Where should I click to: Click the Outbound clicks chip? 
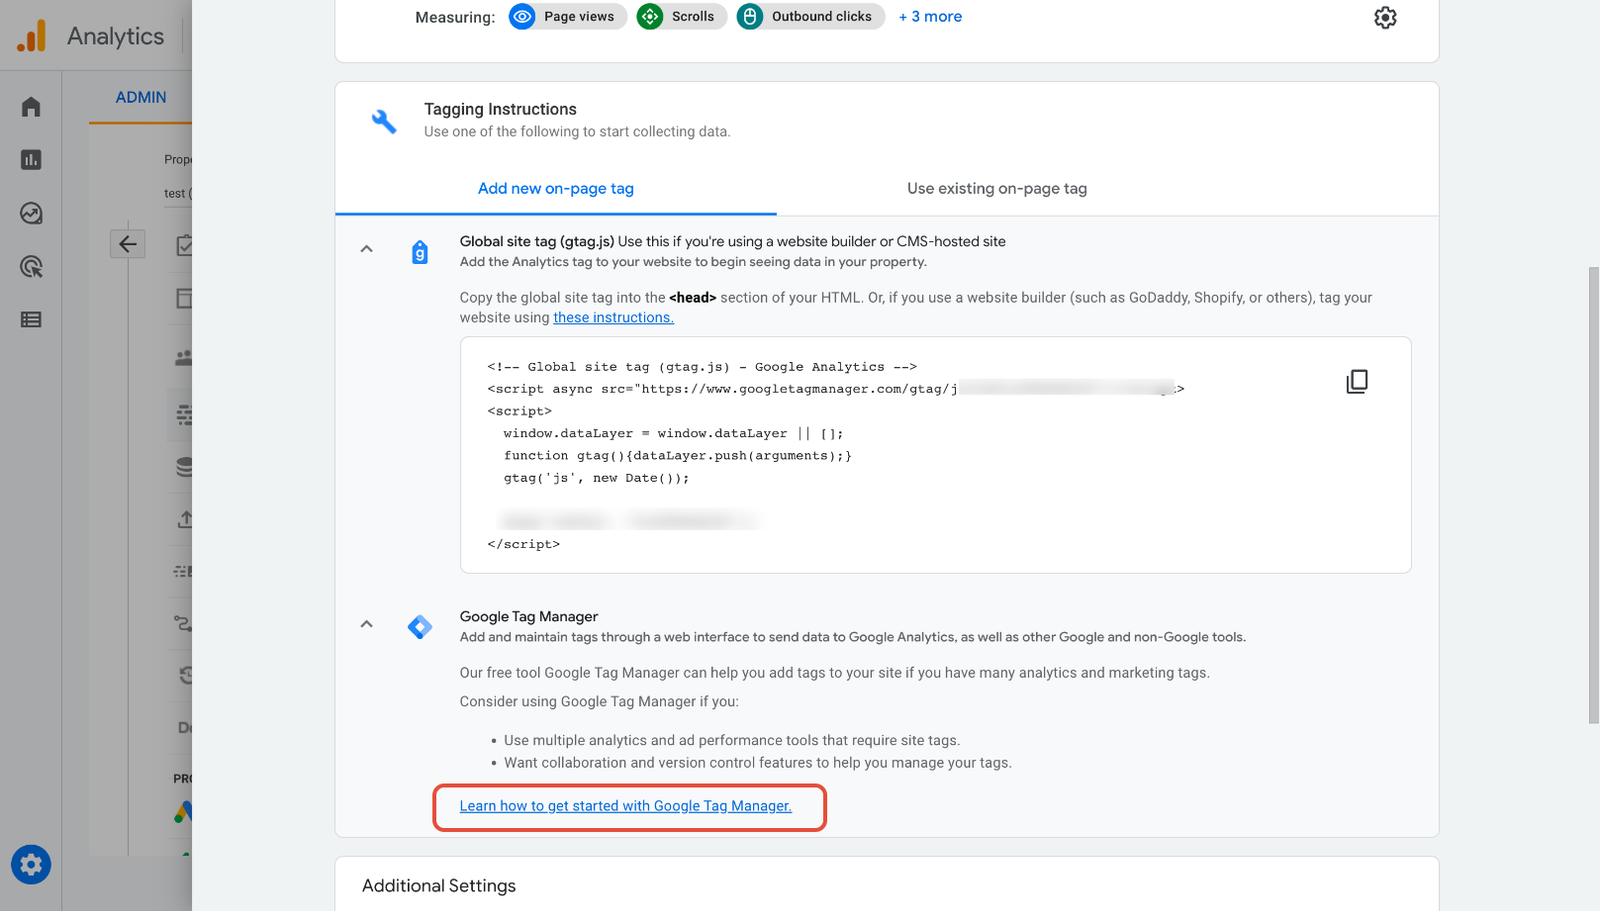pos(810,17)
